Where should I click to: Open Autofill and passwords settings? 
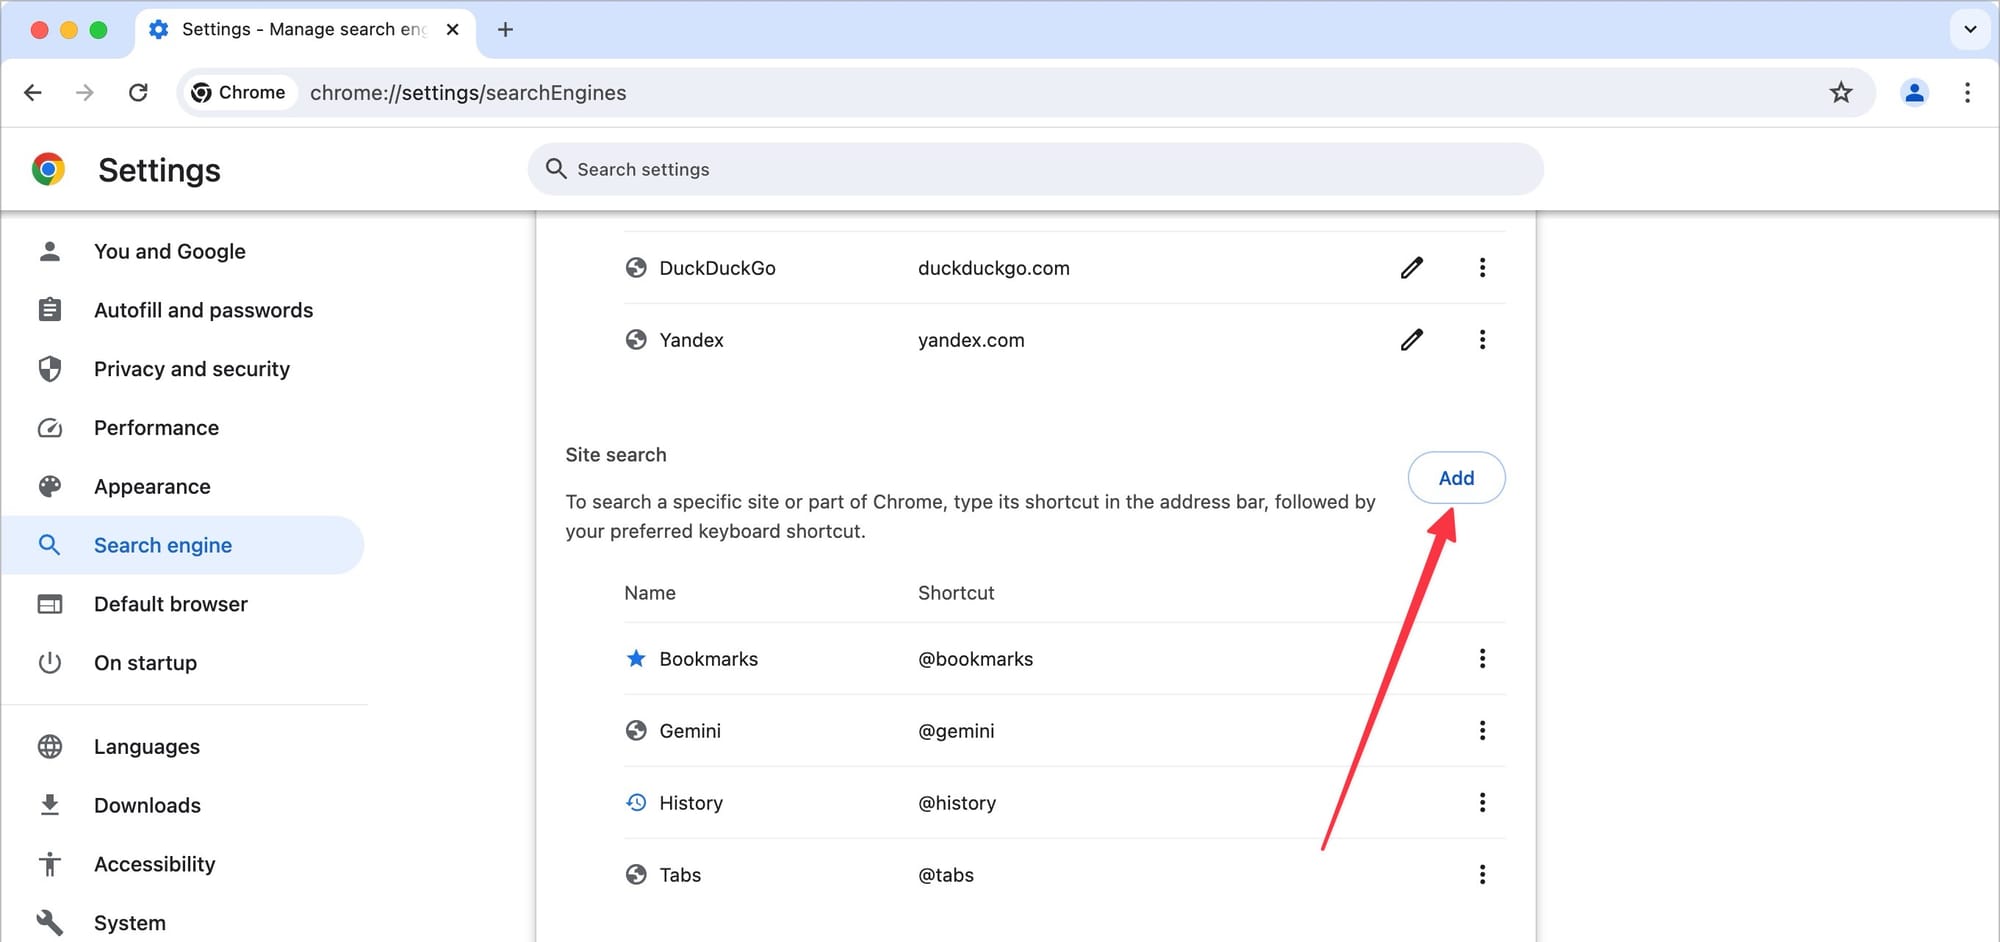[183, 310]
